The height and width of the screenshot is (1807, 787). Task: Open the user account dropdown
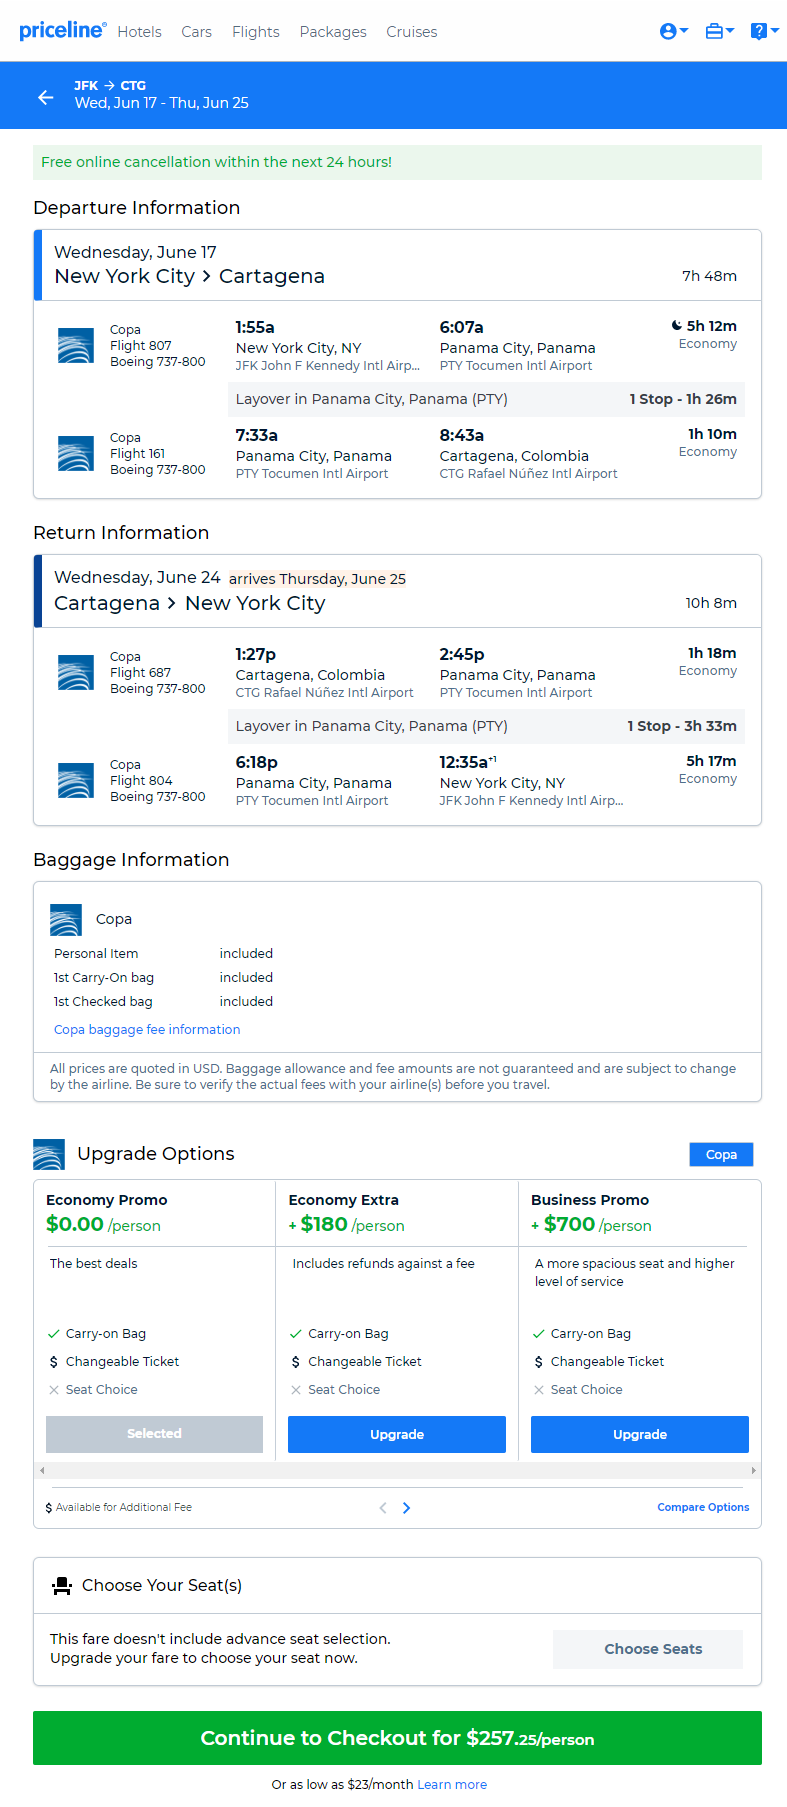674,31
